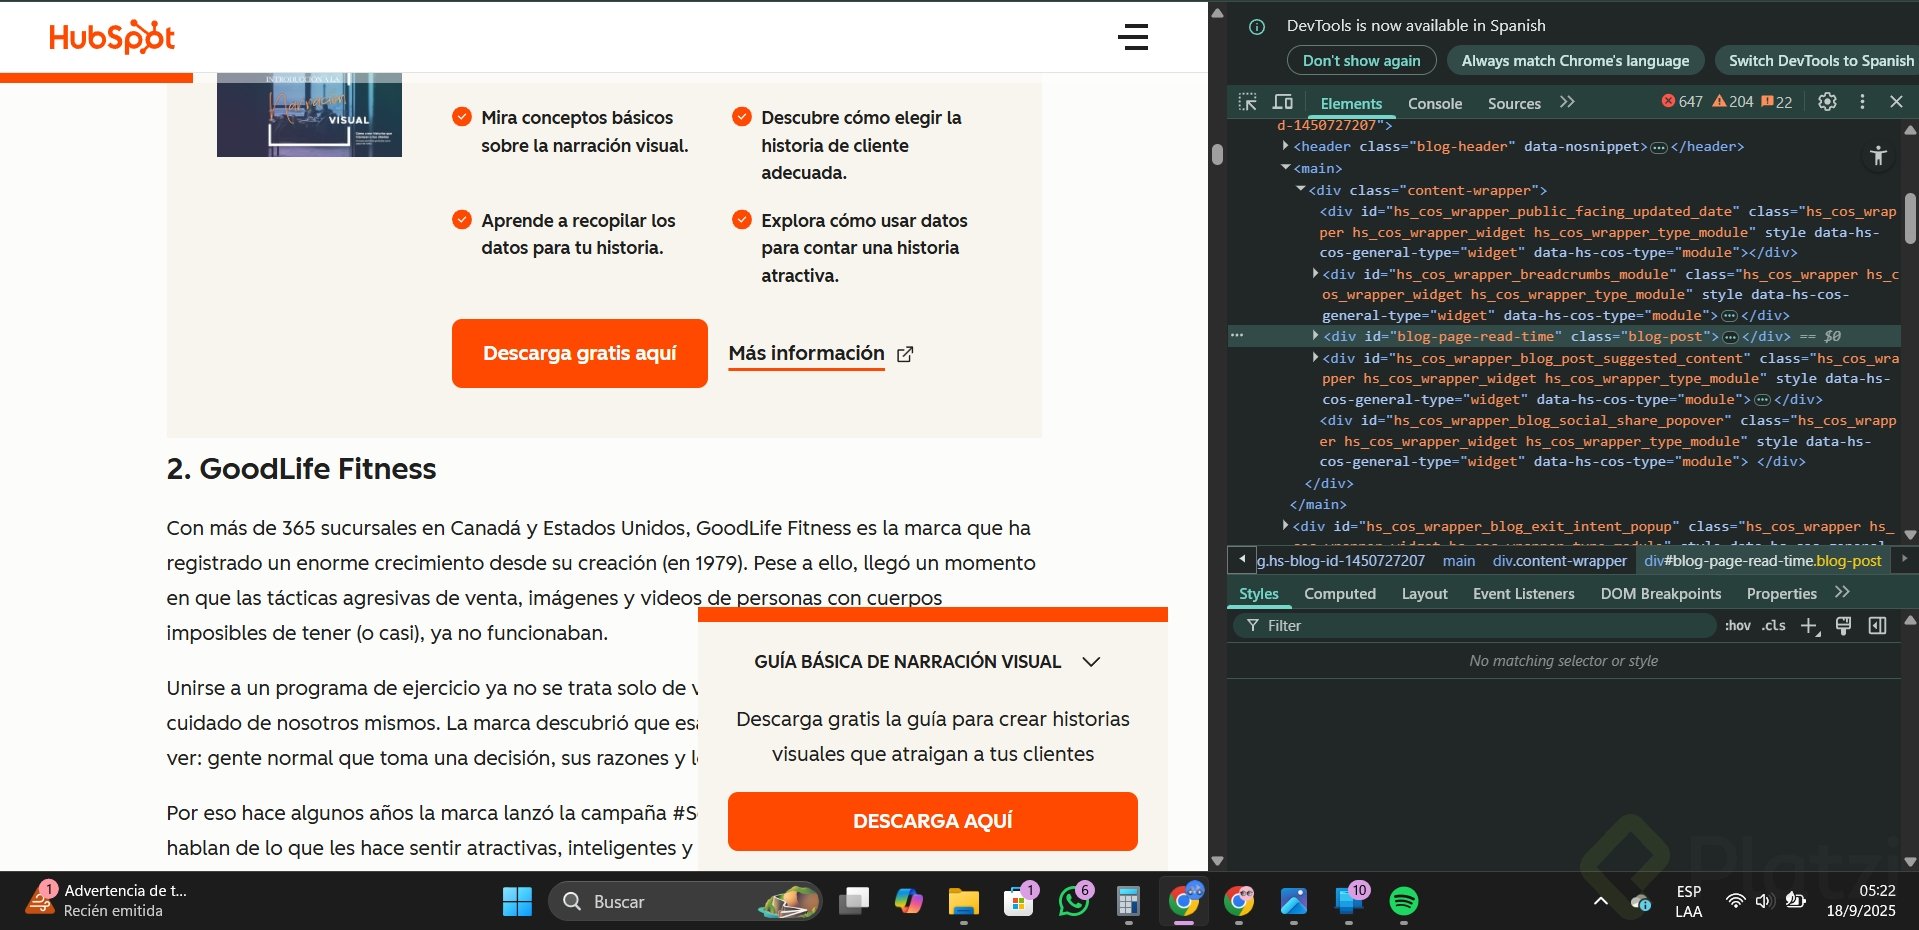This screenshot has height=930, width=1919.
Task: Click the ellipsis actions beside the selected DOM node
Action: [1237, 336]
